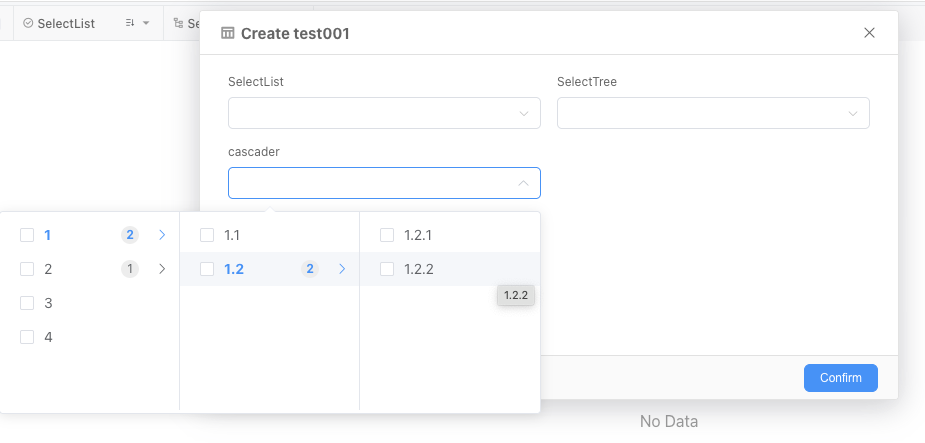The width and height of the screenshot is (925, 443).
Task: Click the table icon beside Create test001
Action: pos(228,33)
